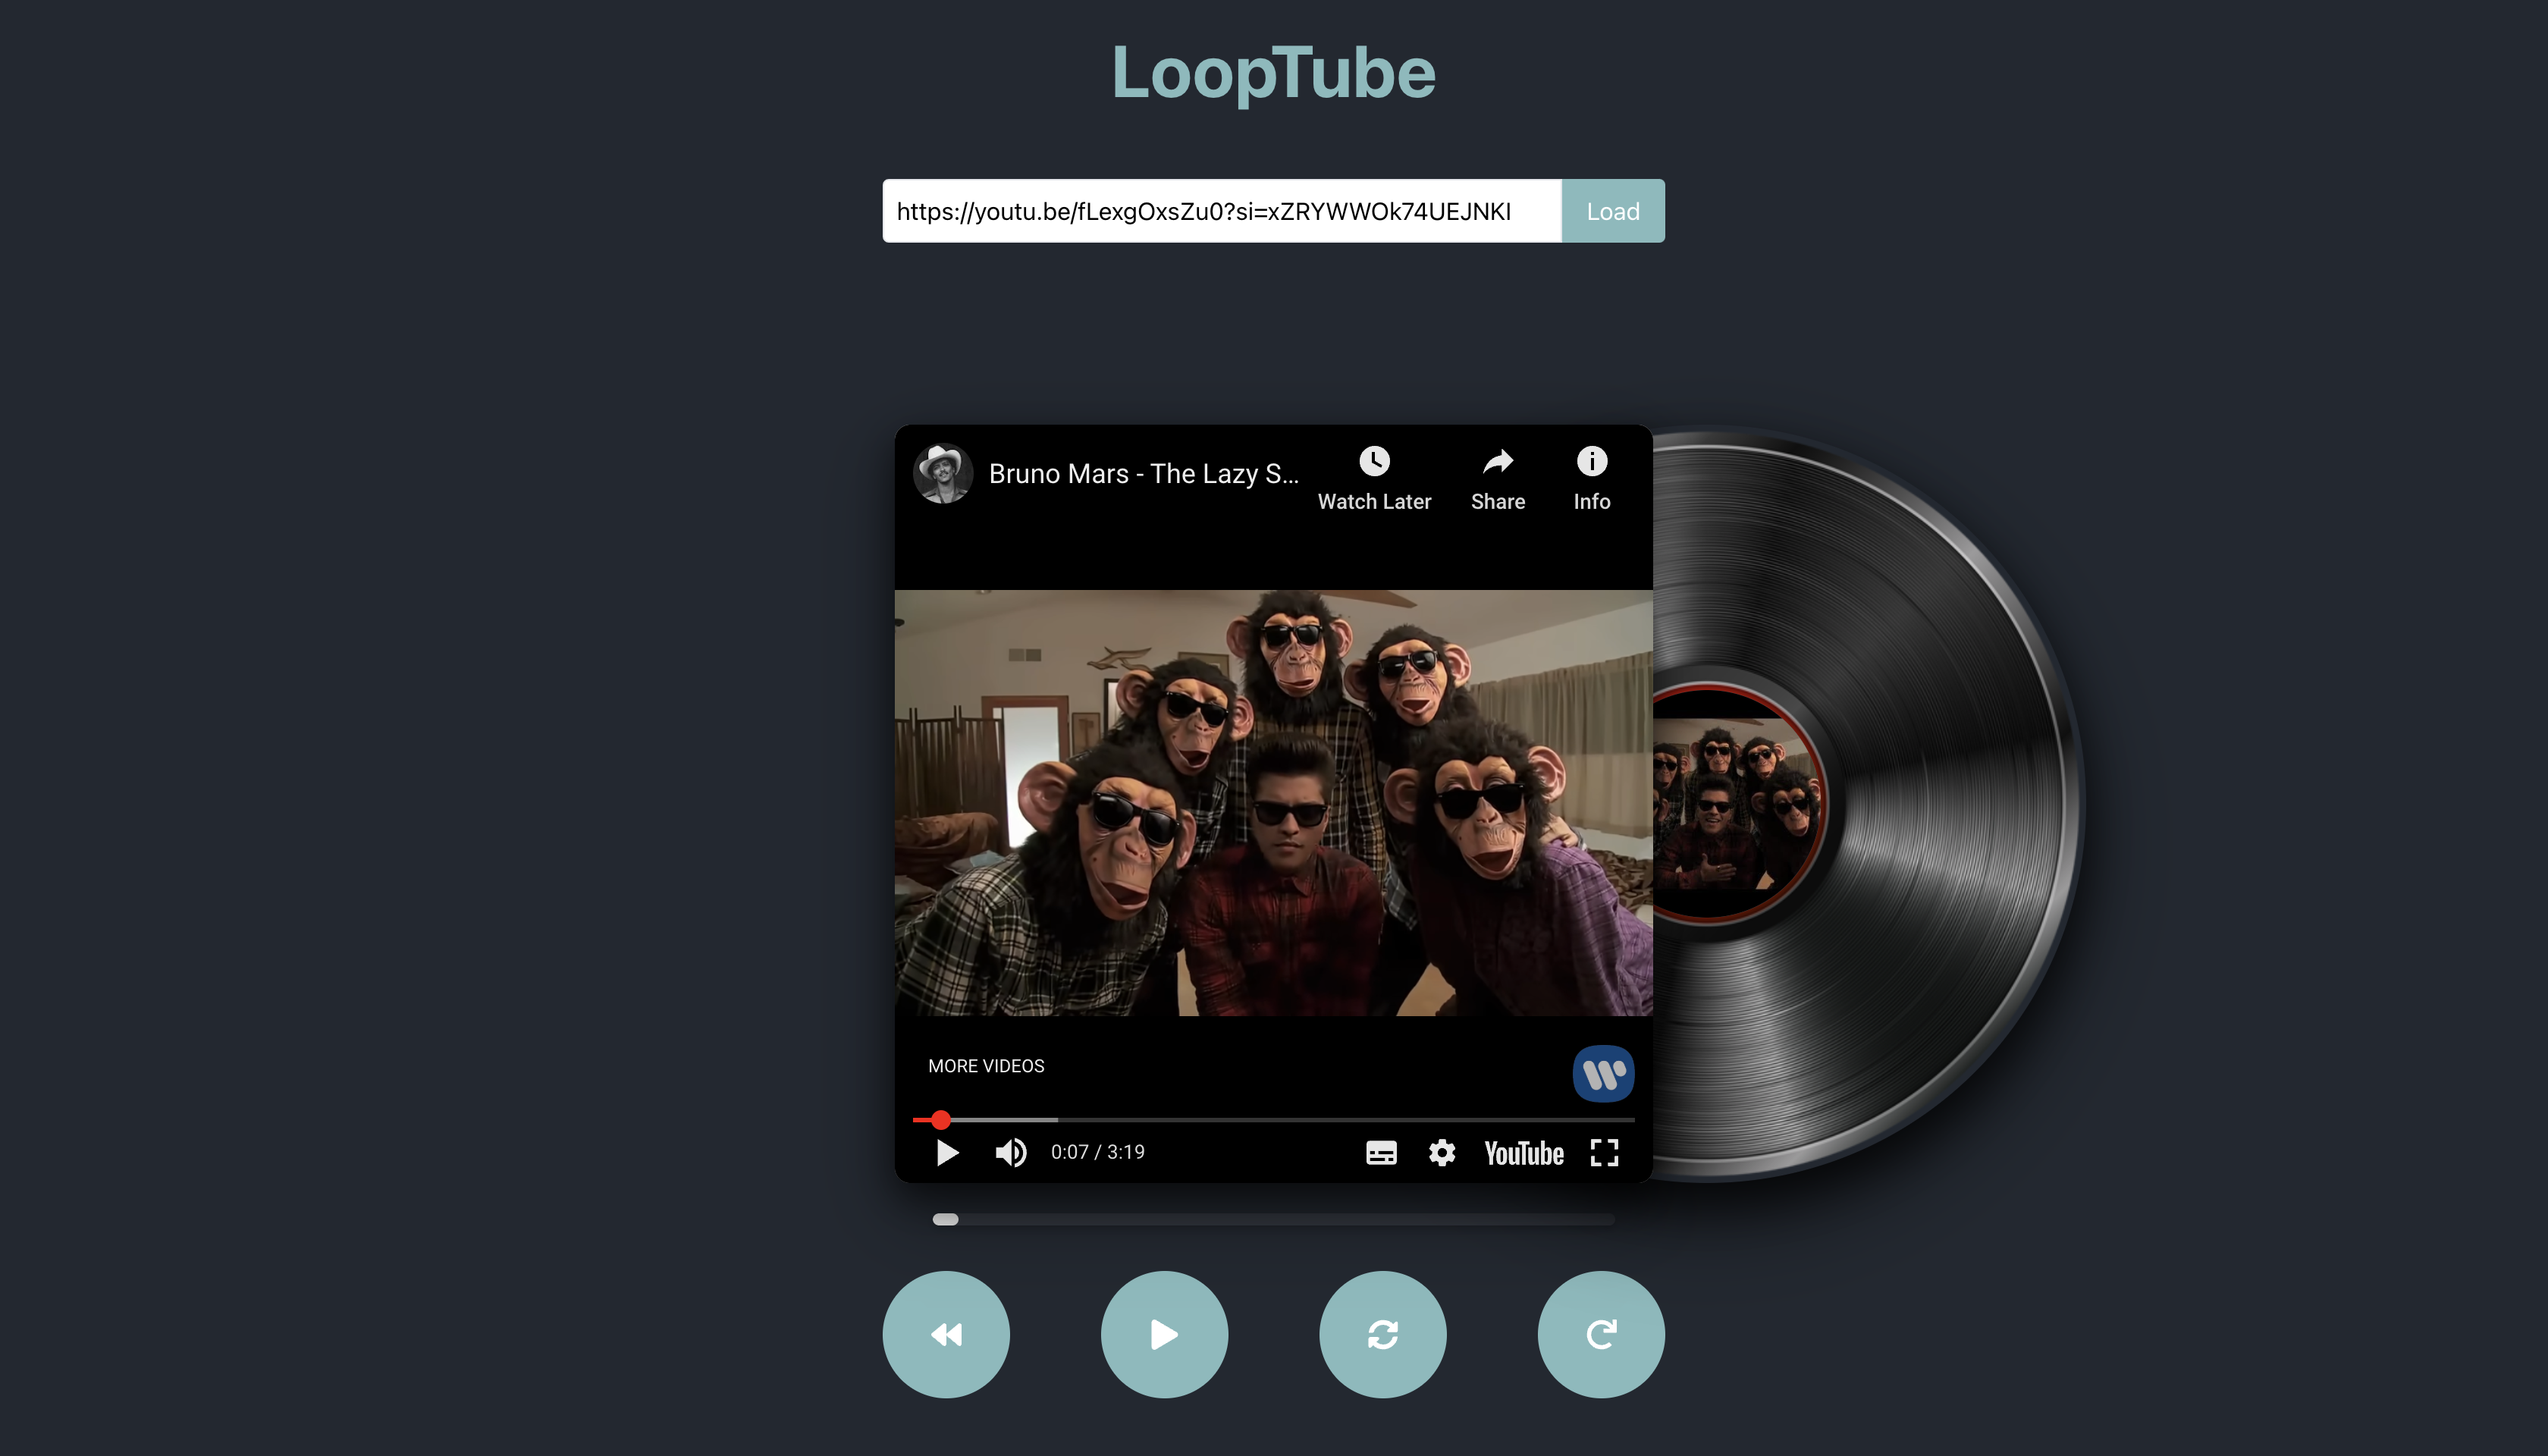Start playback with LoopTube's teal play button

[1164, 1334]
